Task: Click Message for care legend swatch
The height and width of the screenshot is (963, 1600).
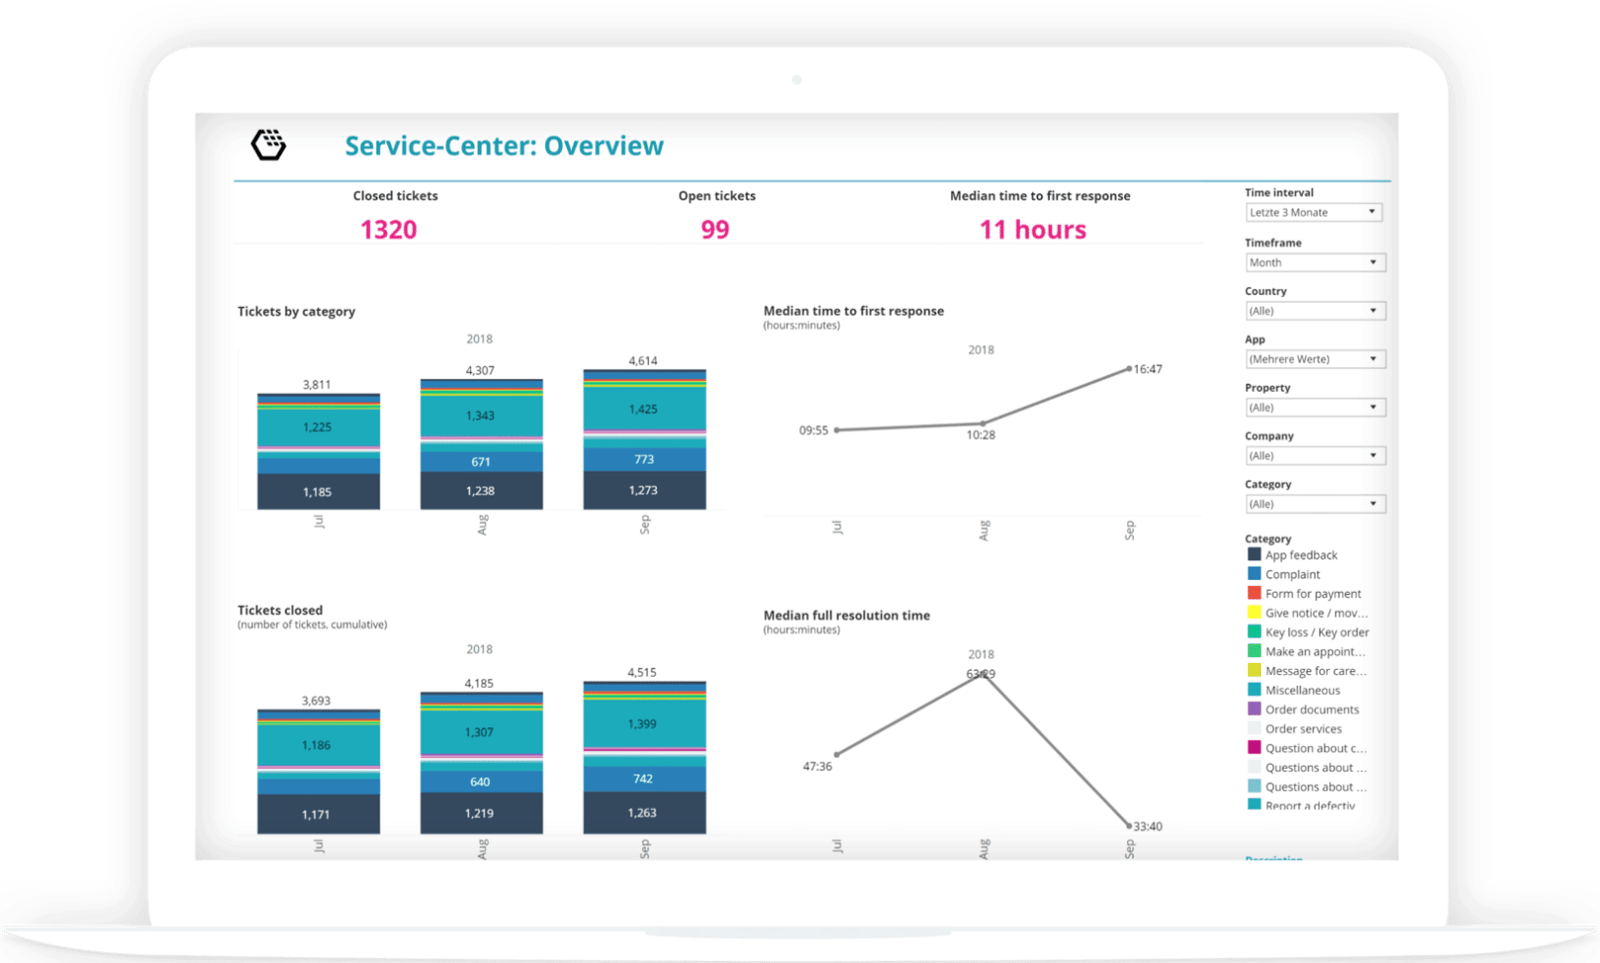Action: pyautogui.click(x=1254, y=670)
